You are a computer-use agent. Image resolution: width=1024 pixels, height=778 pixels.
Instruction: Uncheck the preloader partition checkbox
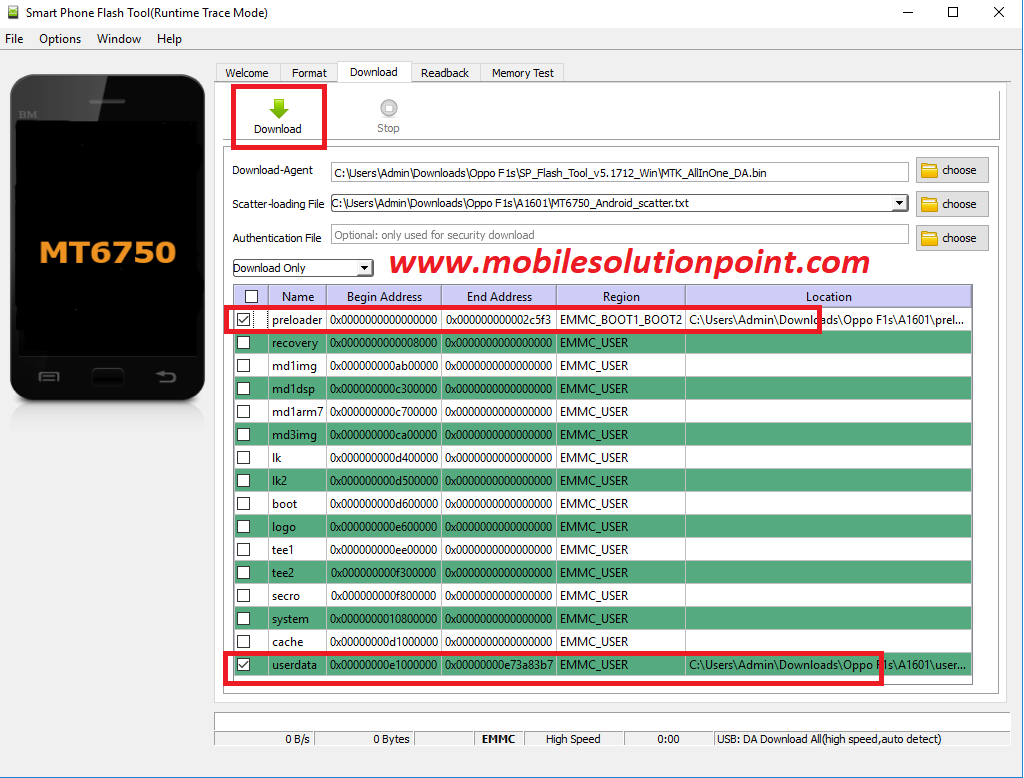point(244,319)
